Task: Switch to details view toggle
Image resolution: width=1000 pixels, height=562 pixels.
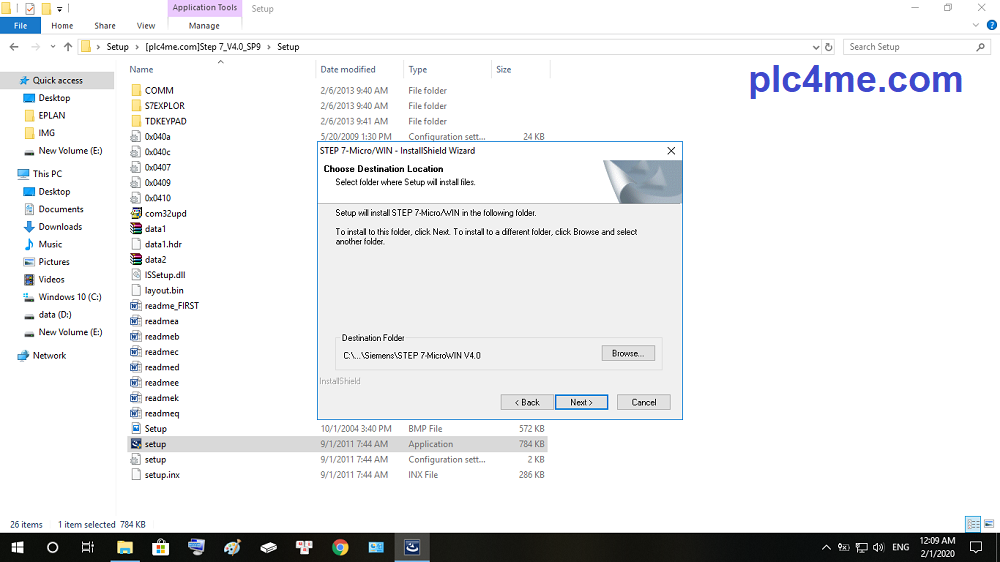Action: coord(972,524)
